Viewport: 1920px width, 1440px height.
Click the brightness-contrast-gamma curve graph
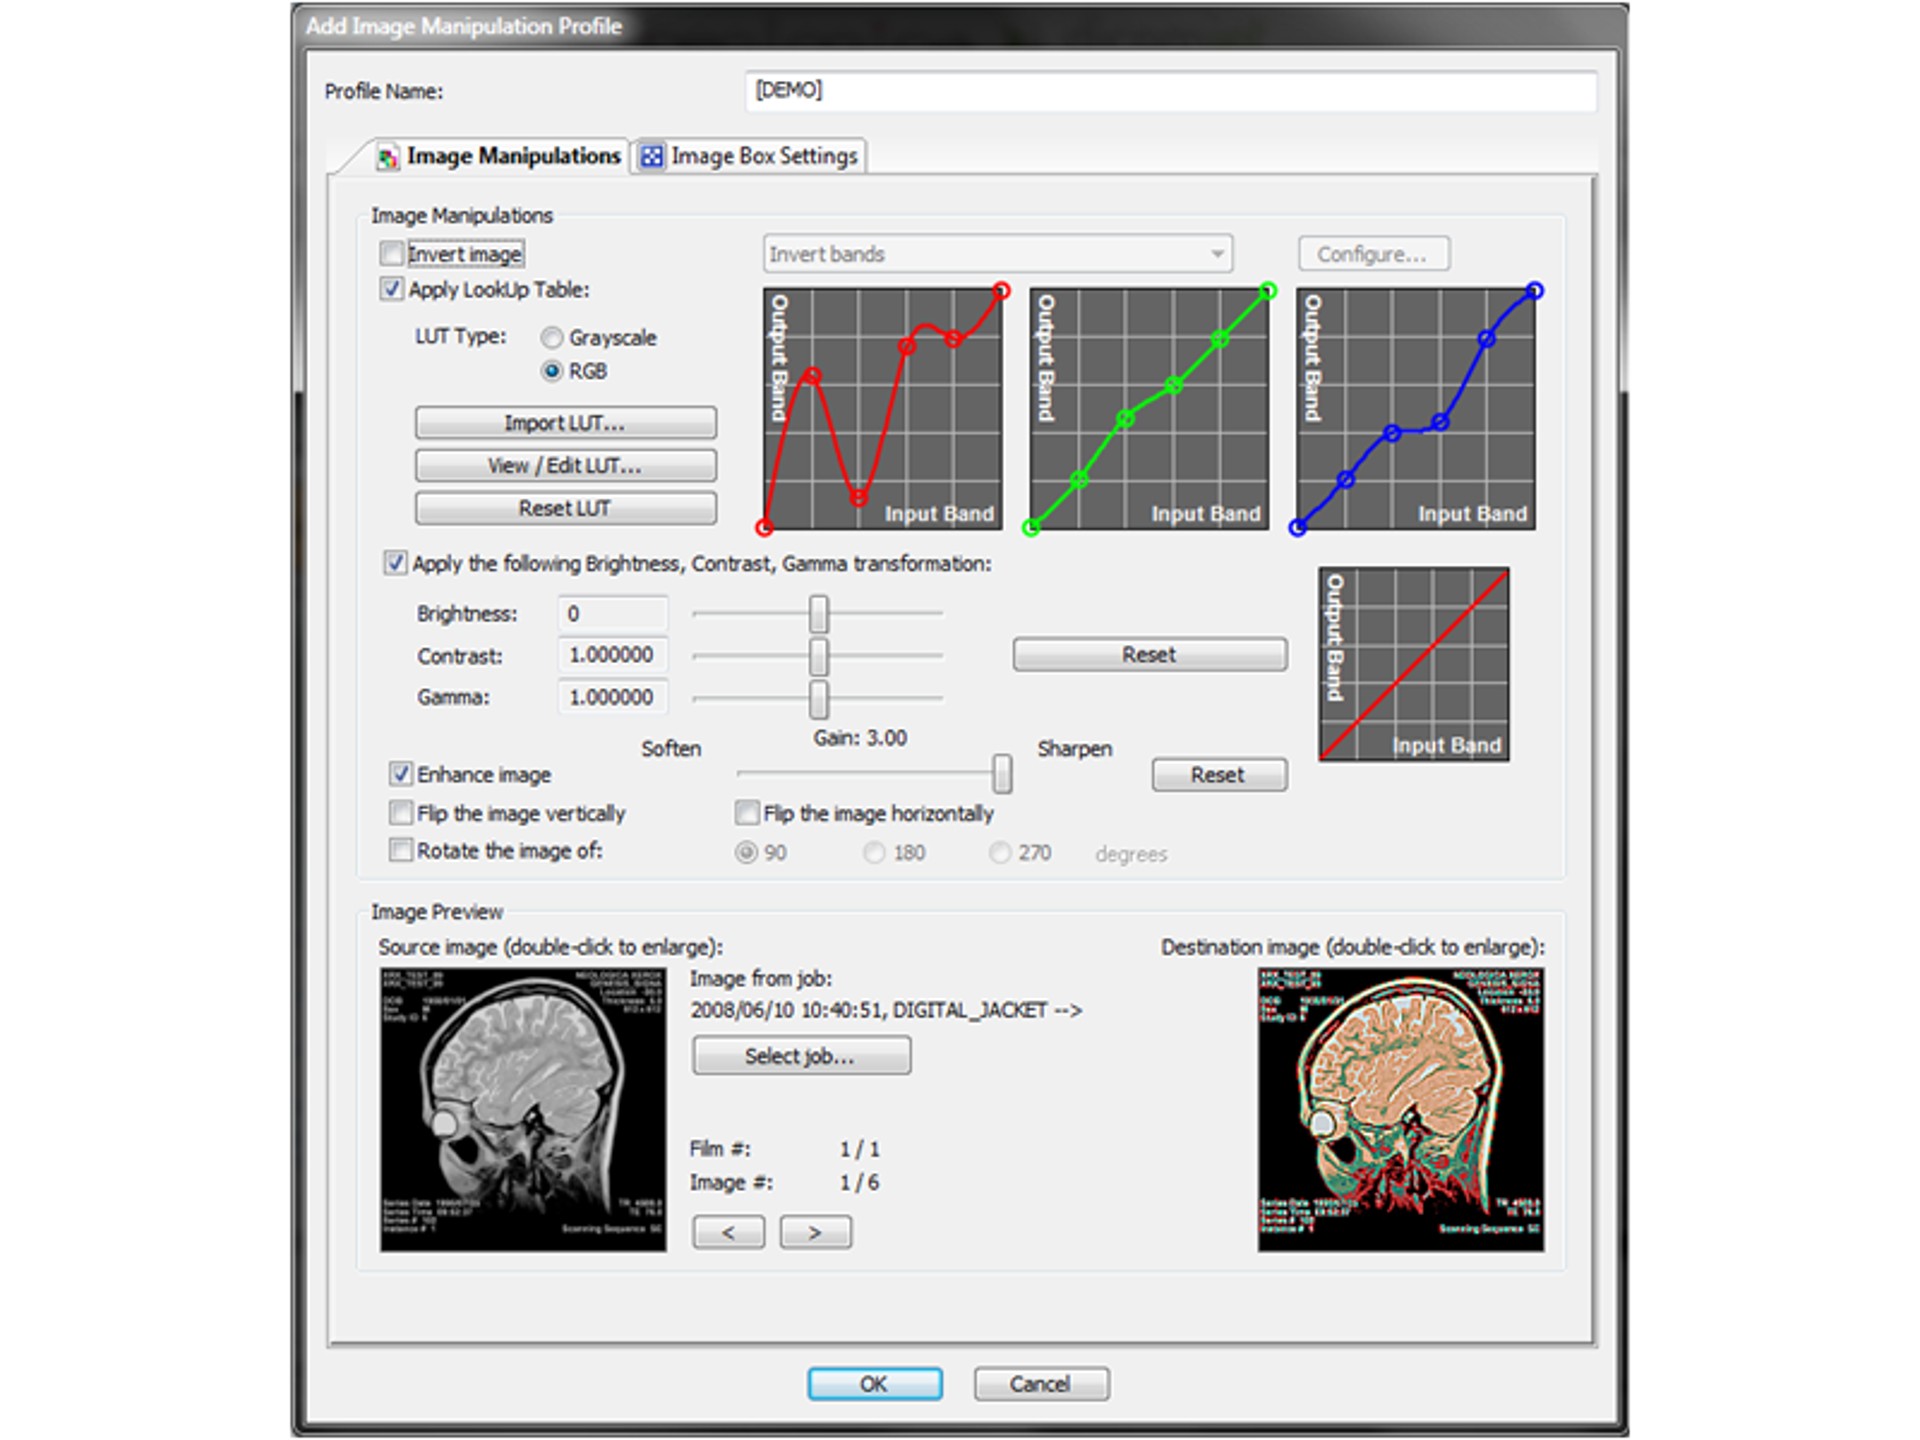(1414, 665)
